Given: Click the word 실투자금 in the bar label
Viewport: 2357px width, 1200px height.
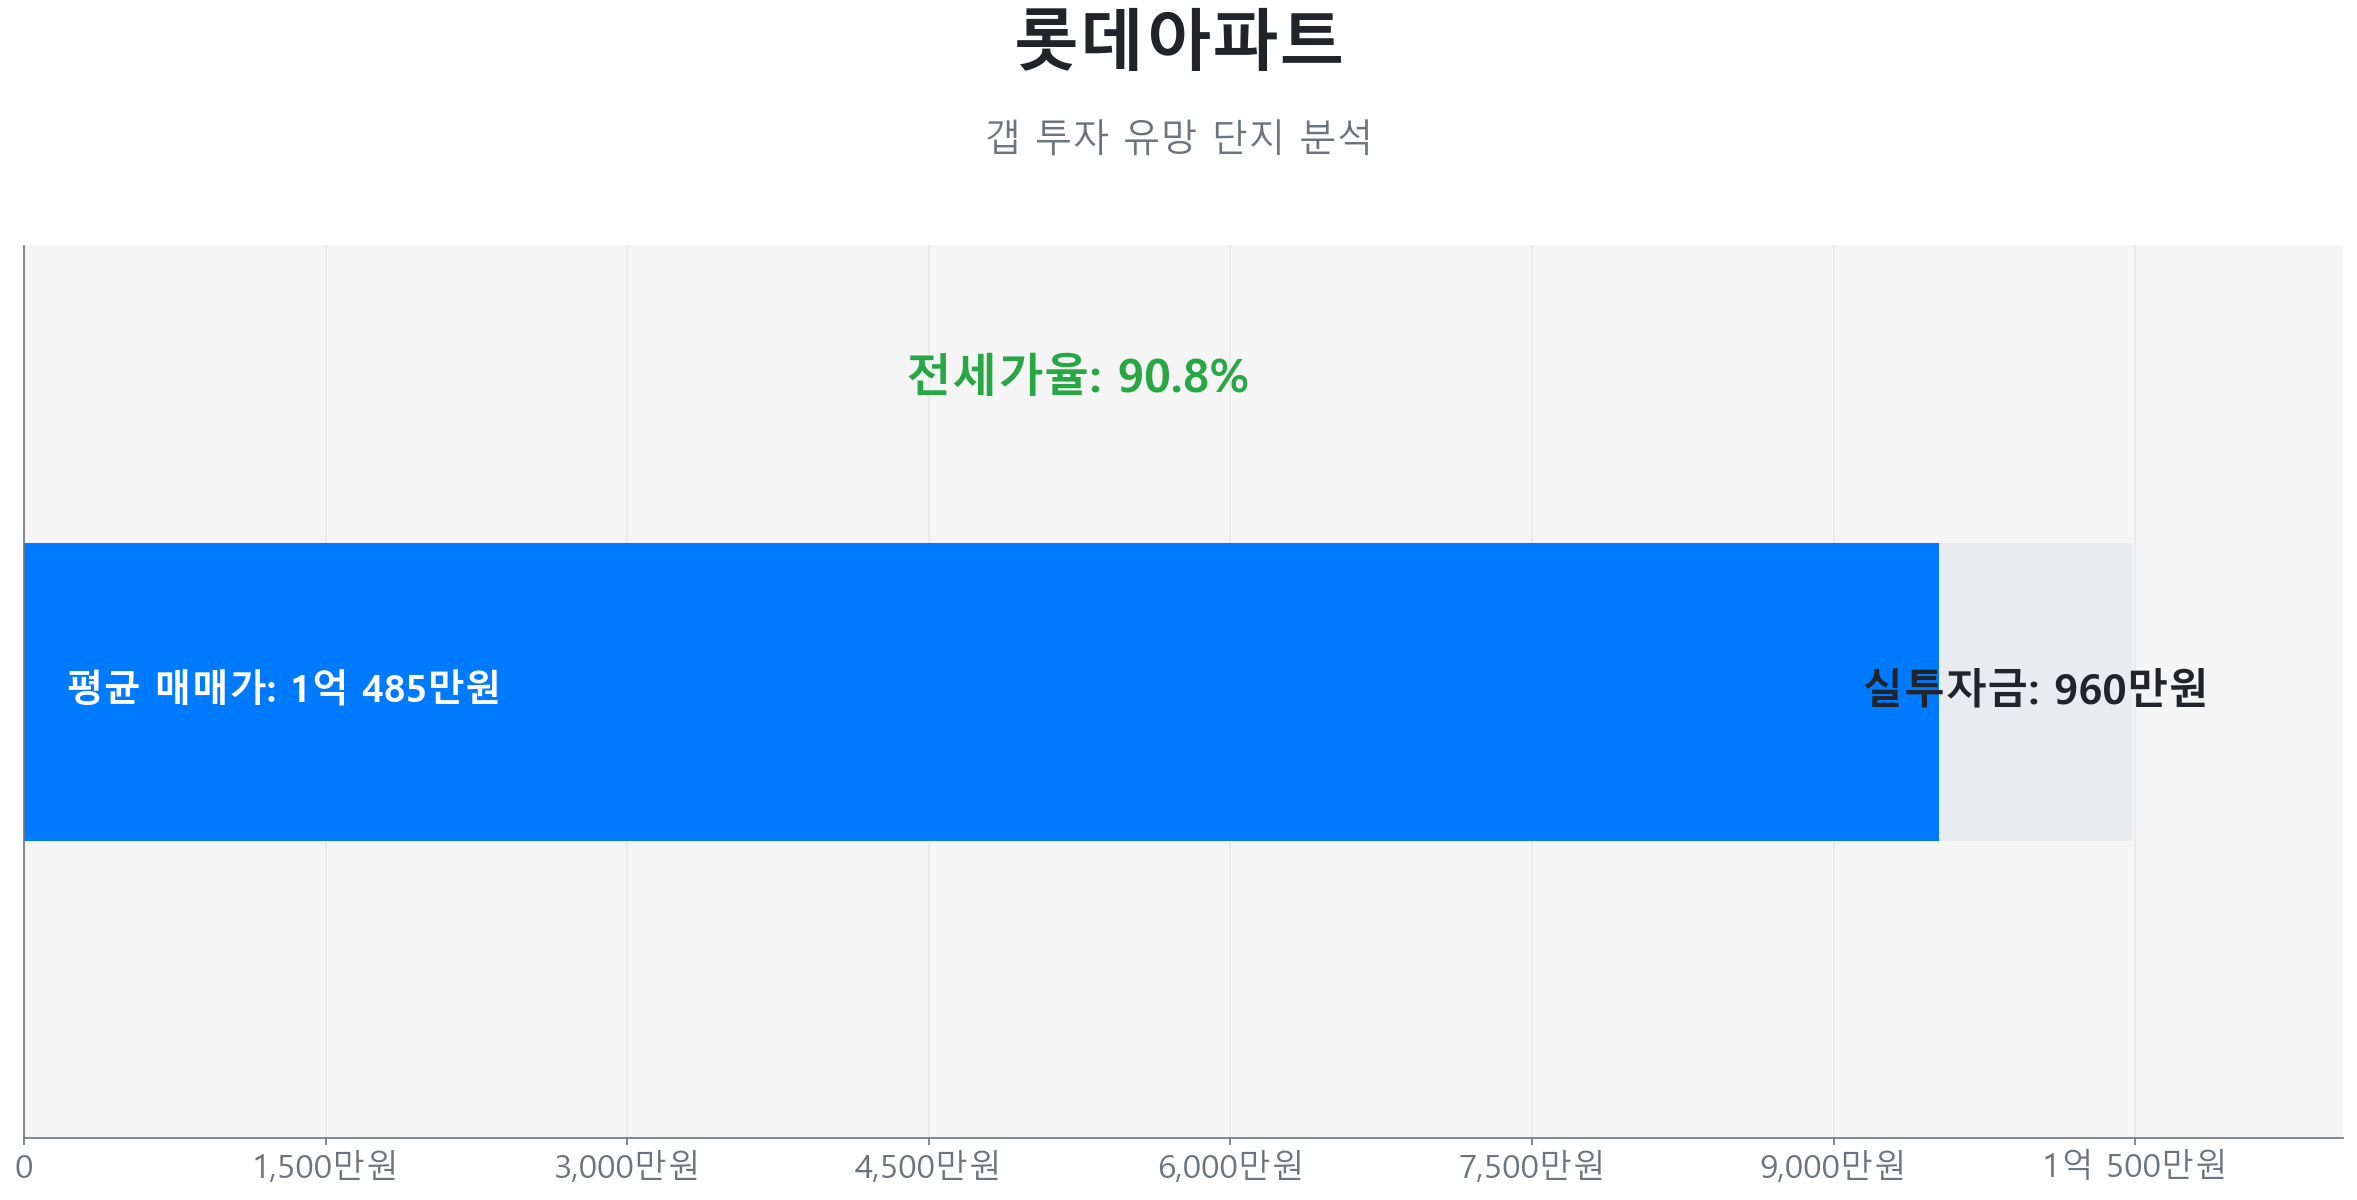Looking at the screenshot, I should 1945,689.
